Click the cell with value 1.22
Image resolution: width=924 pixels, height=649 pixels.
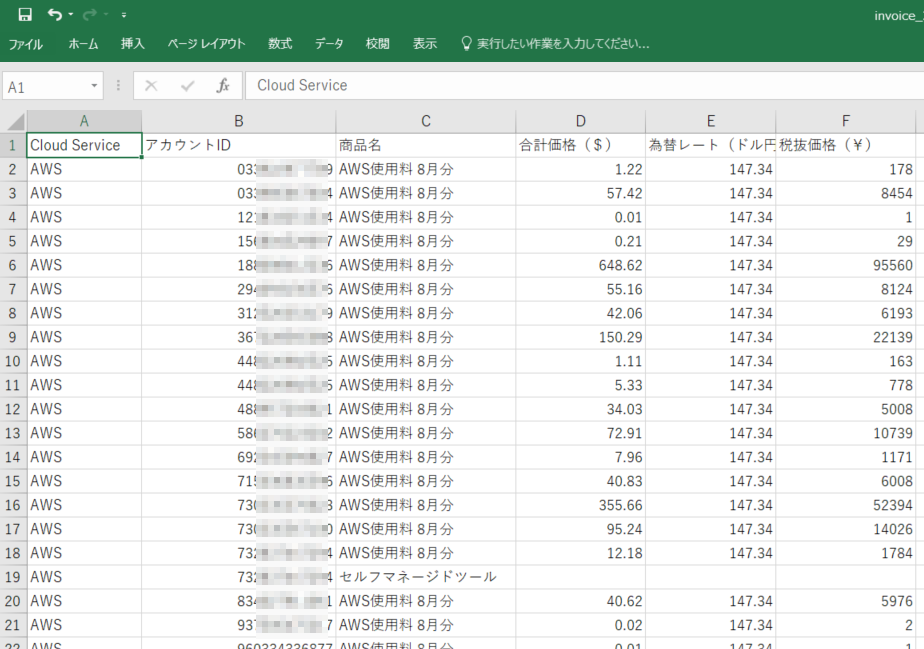[580, 169]
